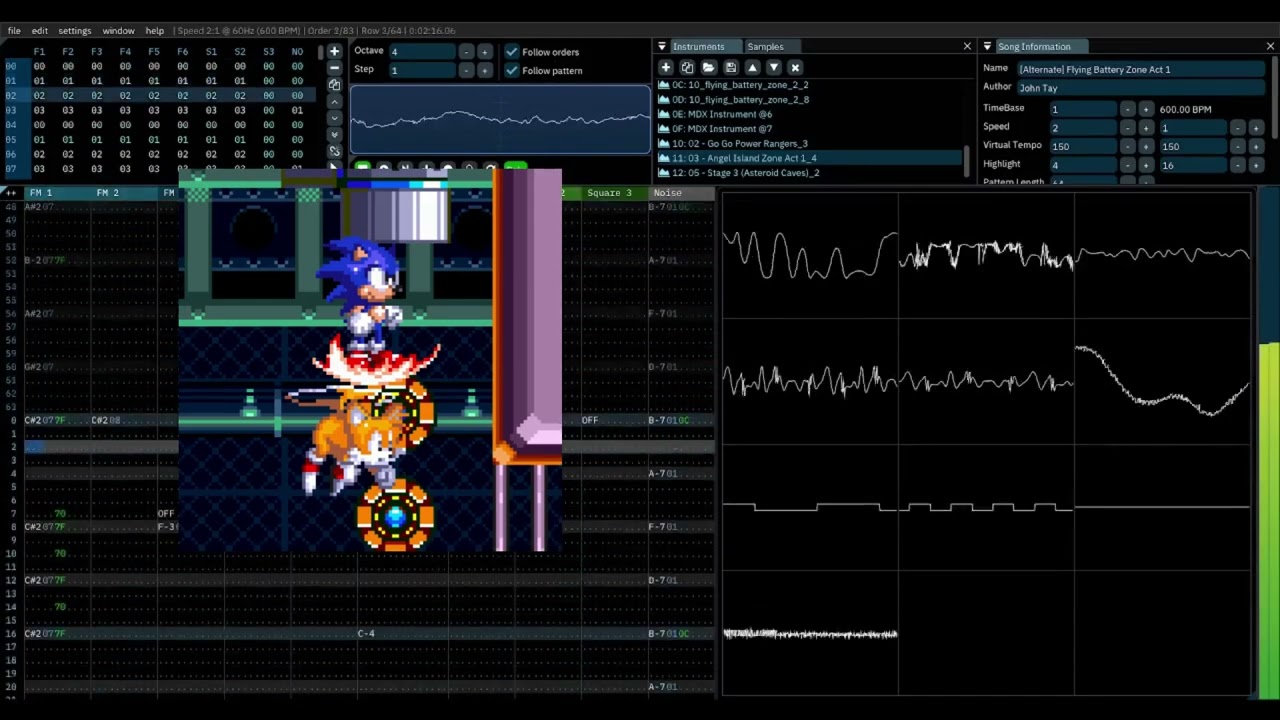Move the order down with chevron icon
The width and height of the screenshot is (1280, 720).
[x=334, y=119]
